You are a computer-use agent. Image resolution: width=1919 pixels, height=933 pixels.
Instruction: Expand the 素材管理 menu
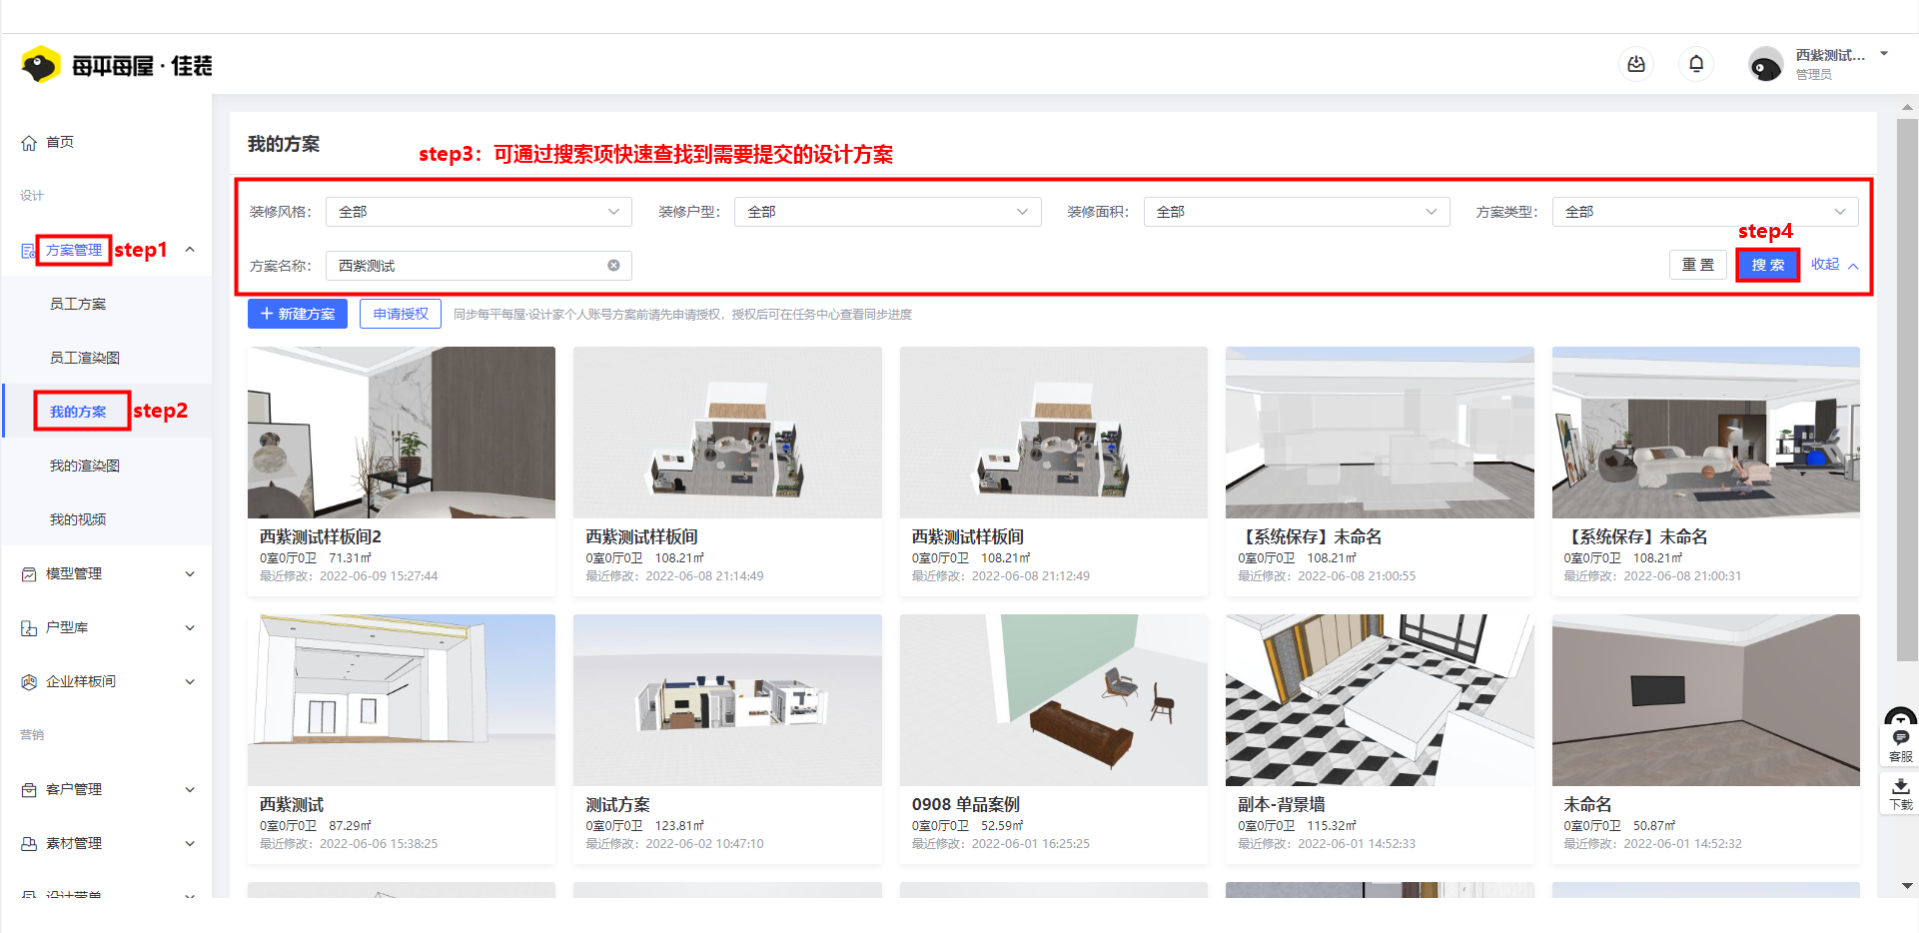coord(189,844)
